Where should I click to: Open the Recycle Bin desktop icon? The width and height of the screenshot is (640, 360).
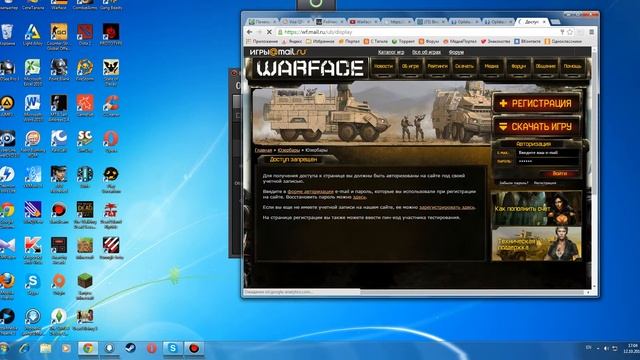pos(7,34)
